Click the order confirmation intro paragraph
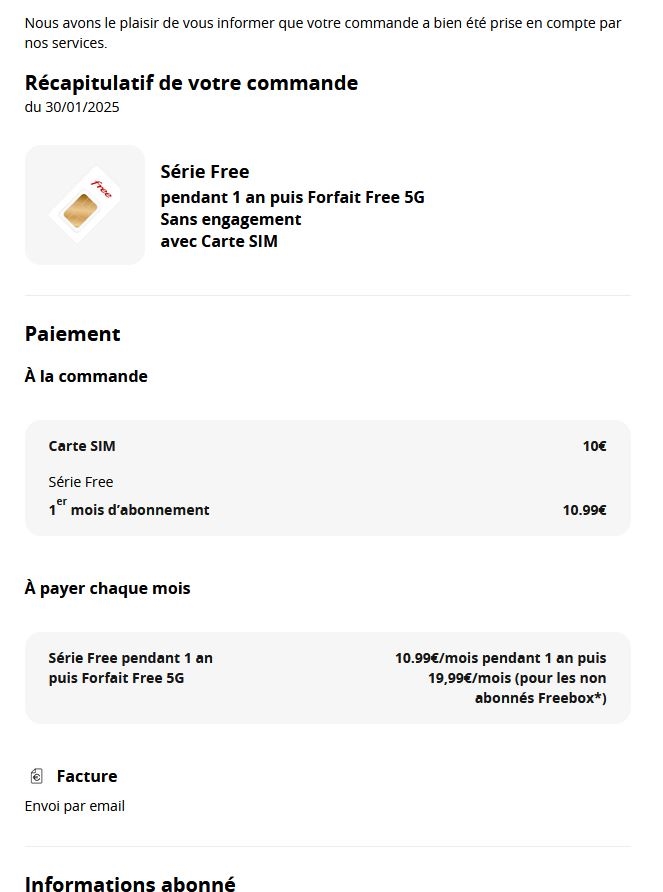Screen dimensions: 663x892 [322, 32]
